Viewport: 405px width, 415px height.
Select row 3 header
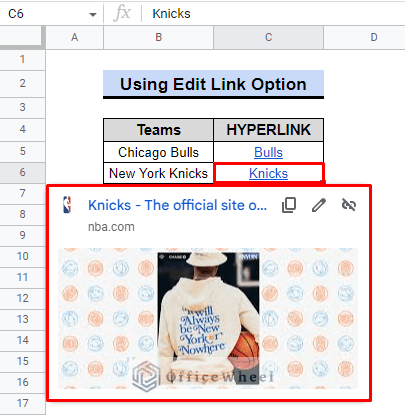(22, 107)
